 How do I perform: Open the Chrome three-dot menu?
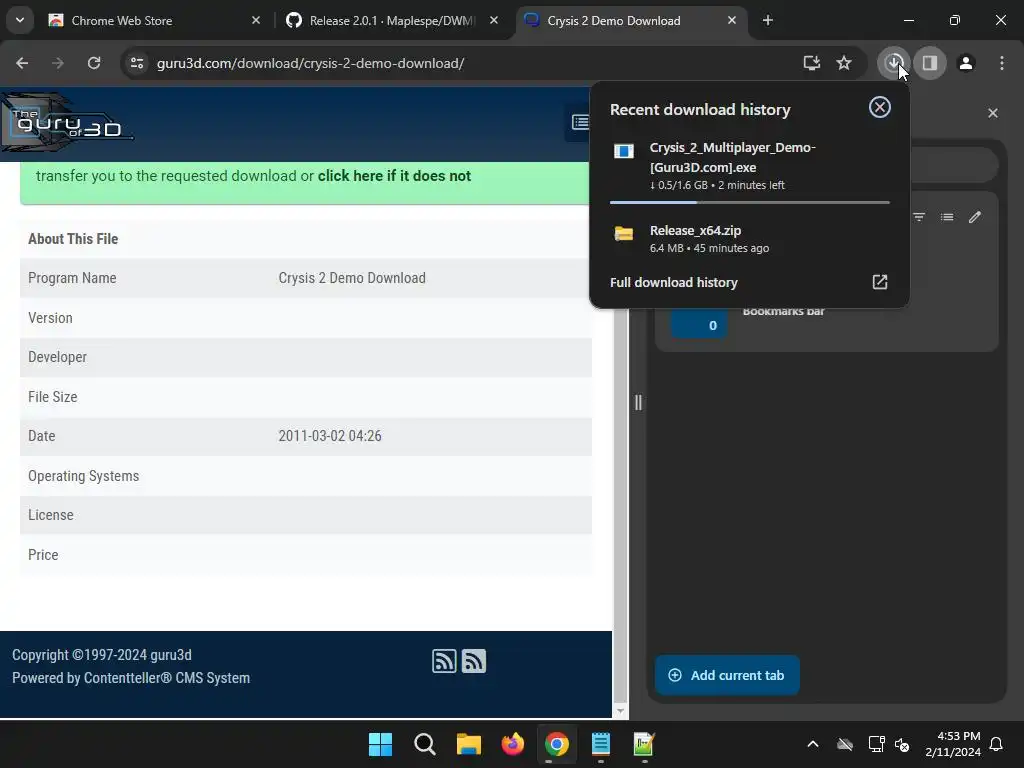1002,63
